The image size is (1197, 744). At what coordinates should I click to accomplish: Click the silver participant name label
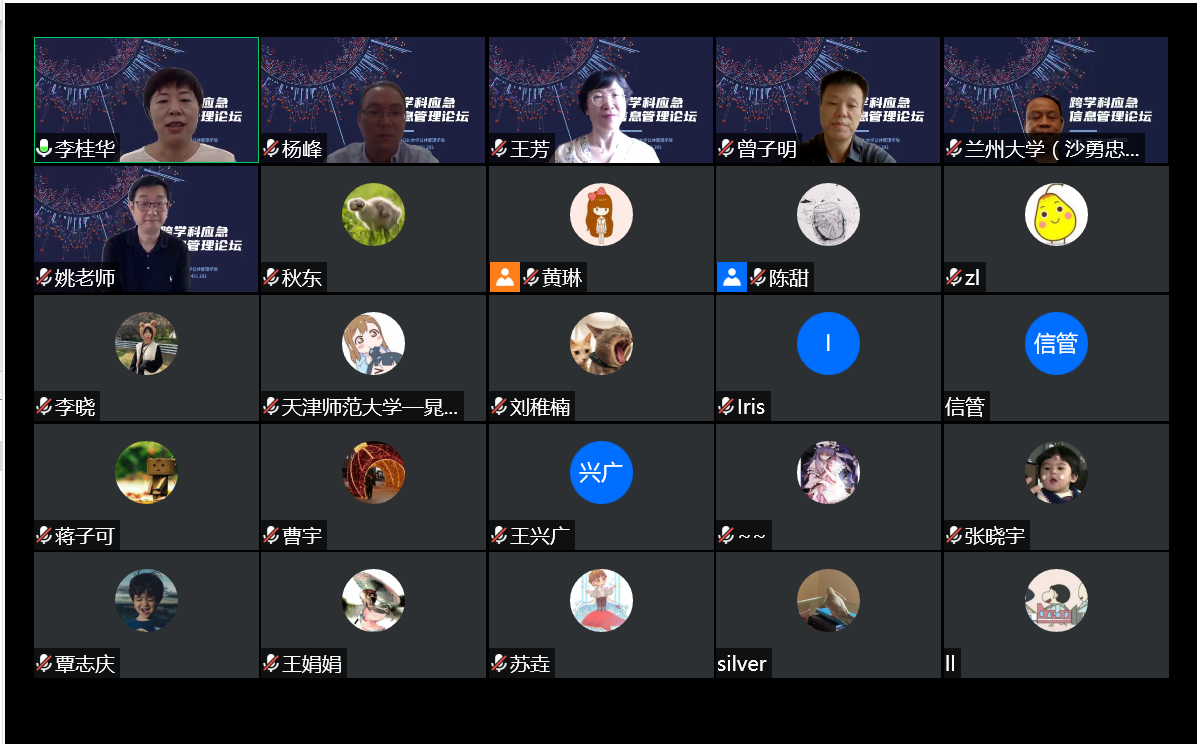[742, 663]
